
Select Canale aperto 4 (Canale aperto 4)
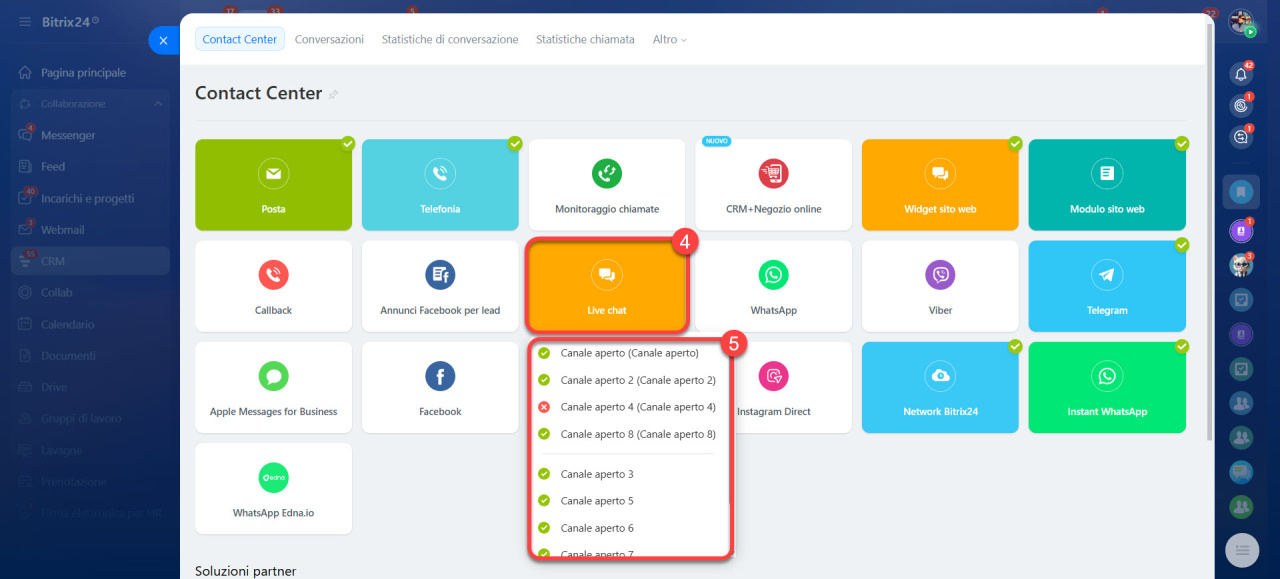tap(630, 407)
